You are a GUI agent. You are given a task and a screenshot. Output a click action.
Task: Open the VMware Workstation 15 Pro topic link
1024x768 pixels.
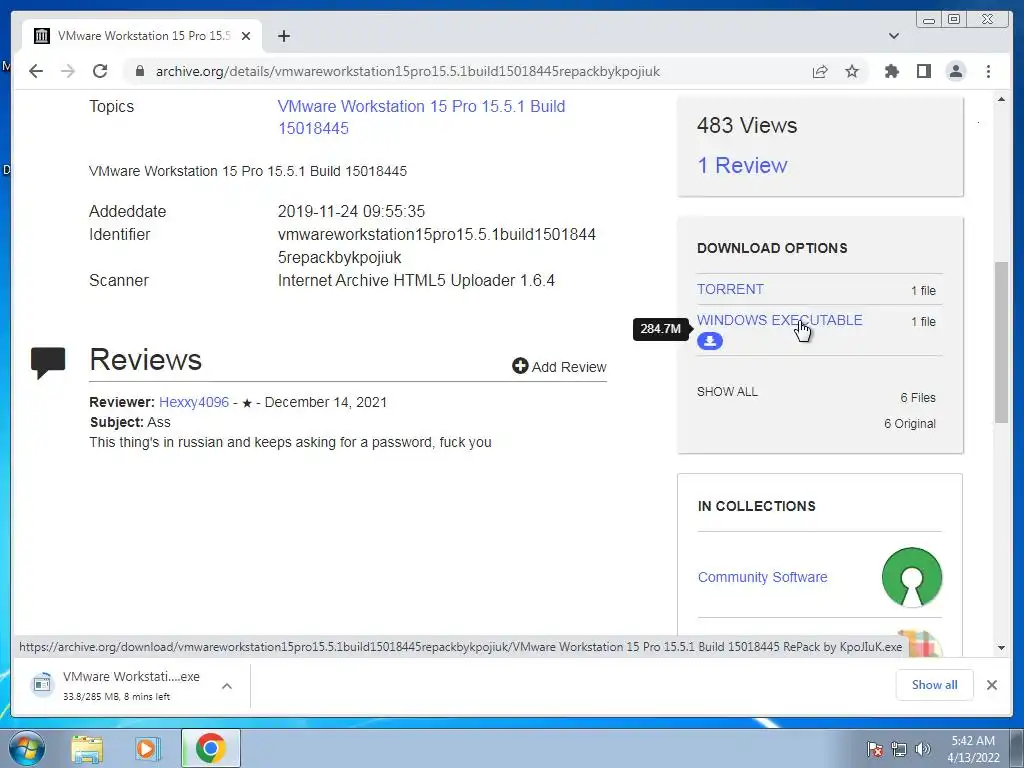click(421, 118)
